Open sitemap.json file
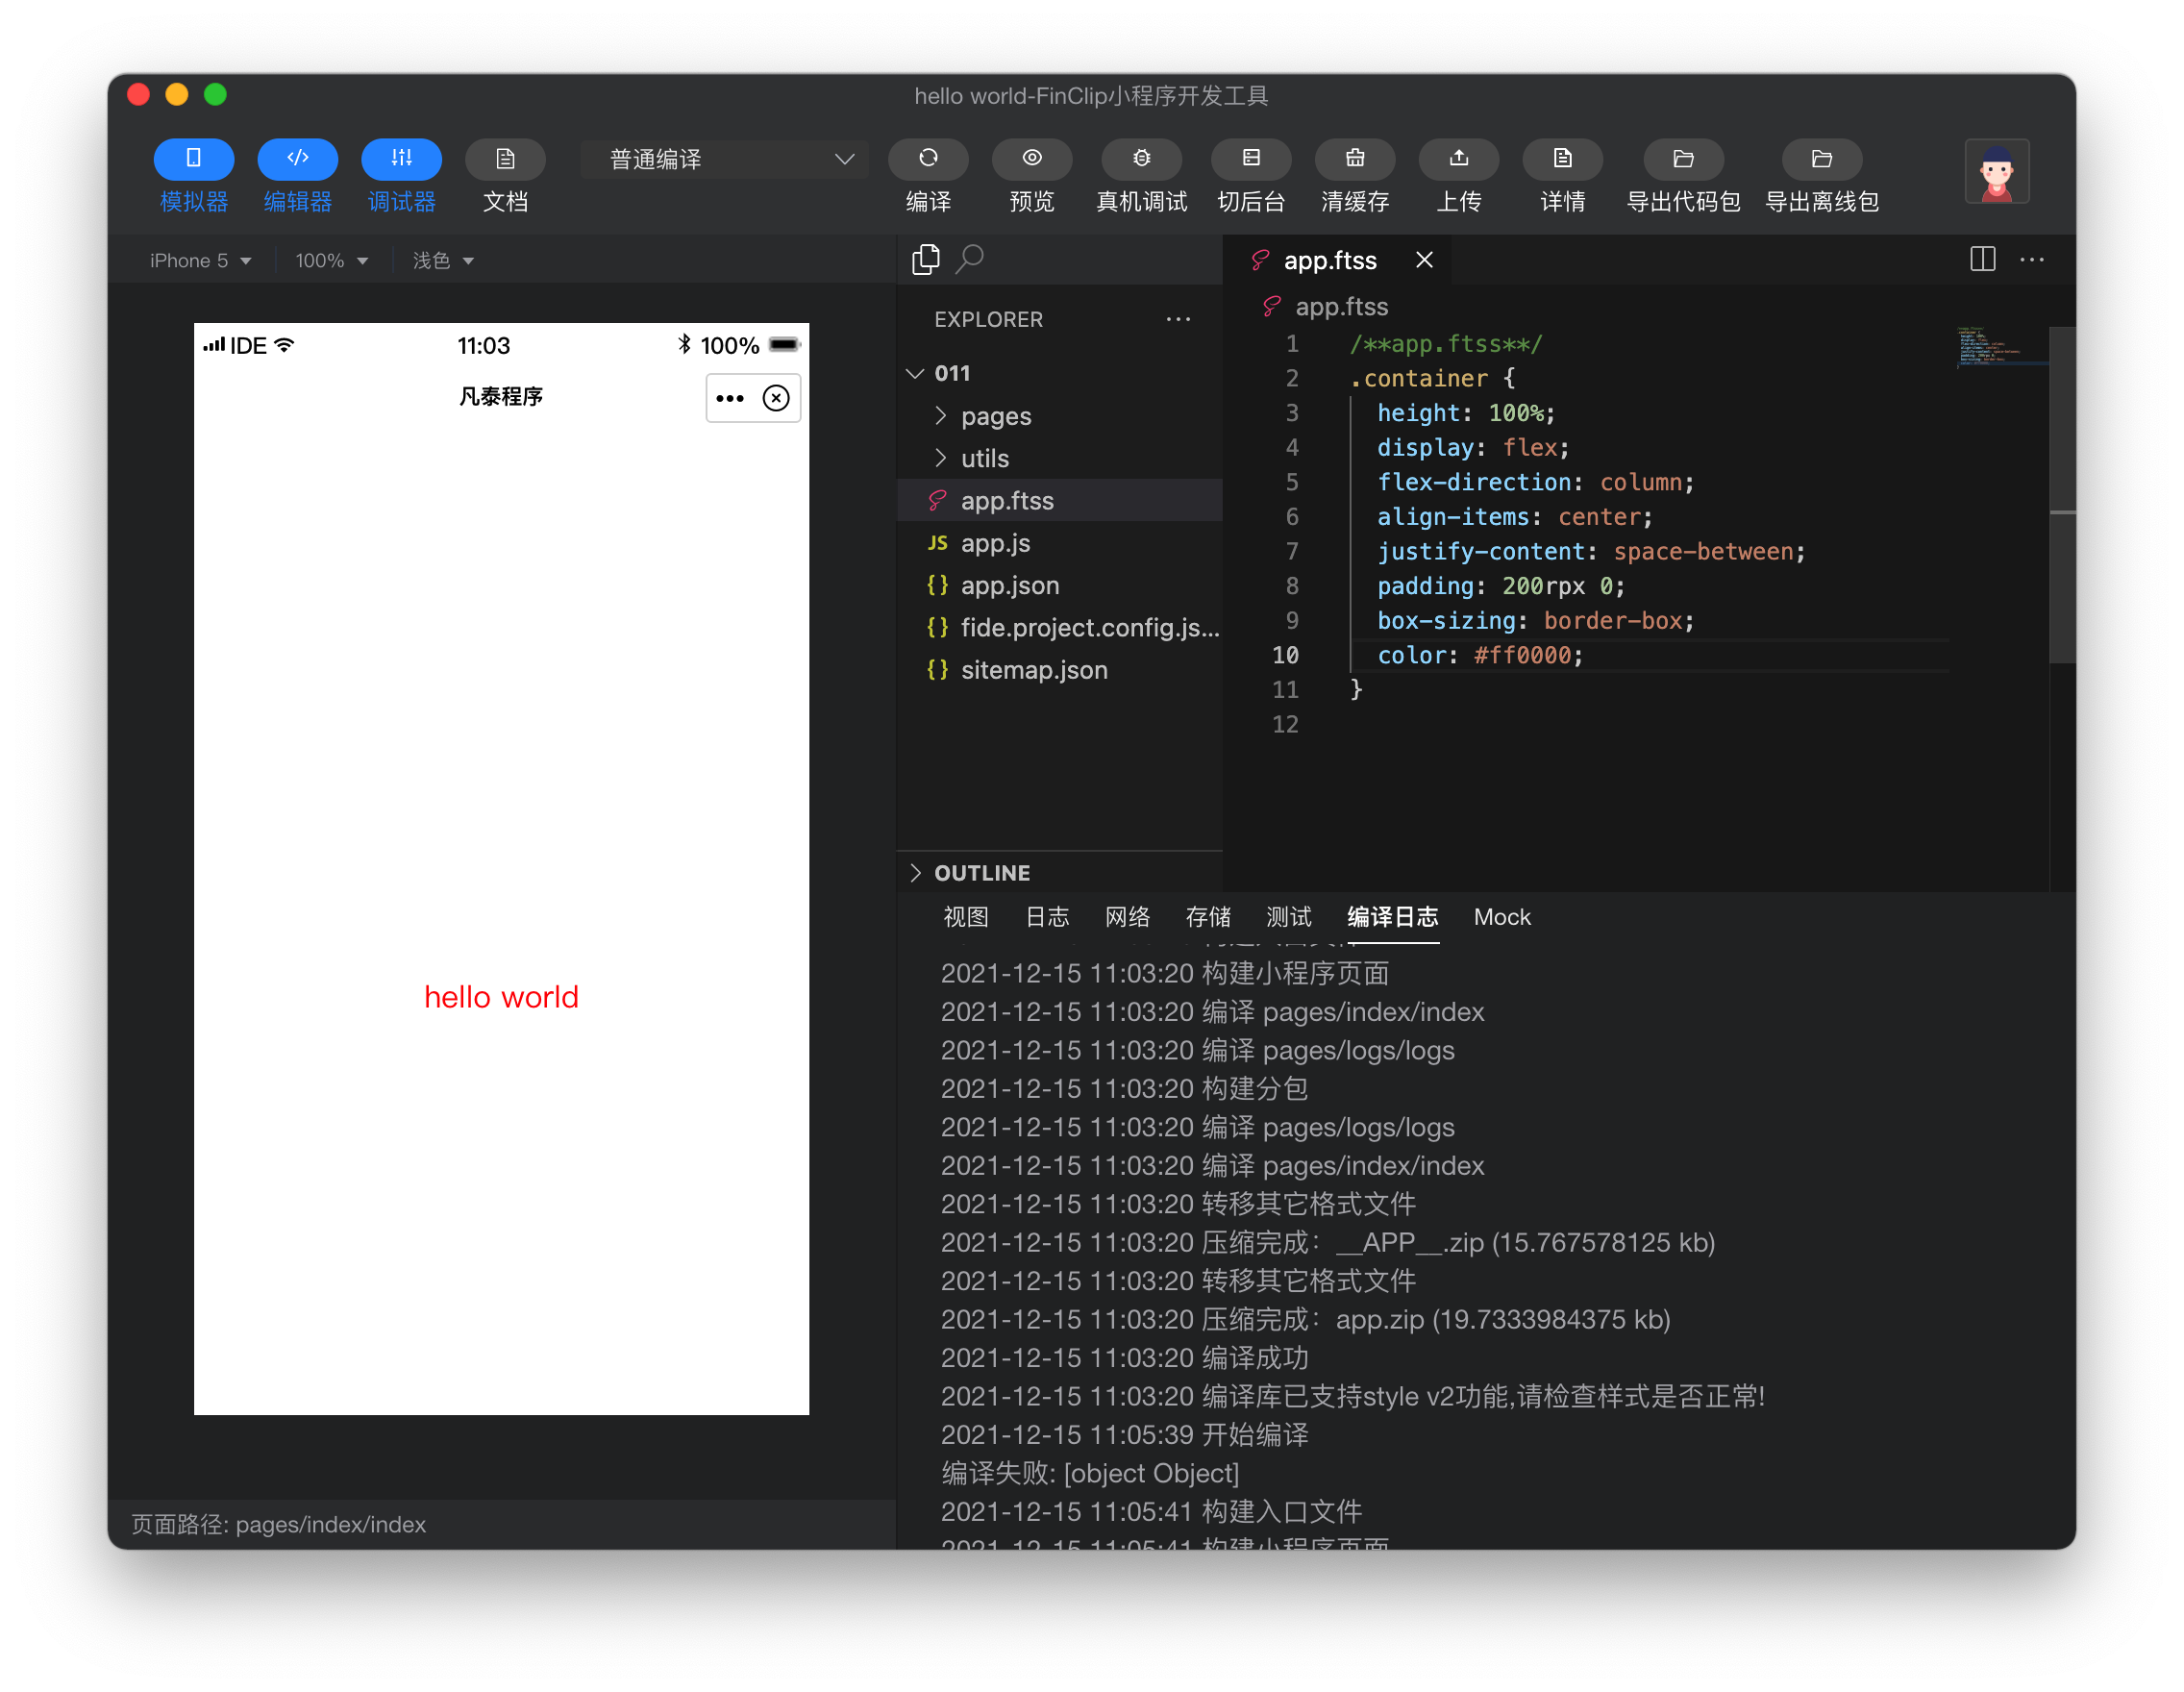2184x1692 pixels. (x=1060, y=670)
